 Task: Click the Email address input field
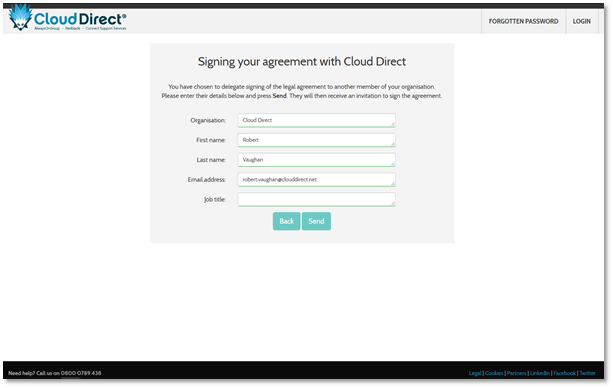(x=316, y=180)
